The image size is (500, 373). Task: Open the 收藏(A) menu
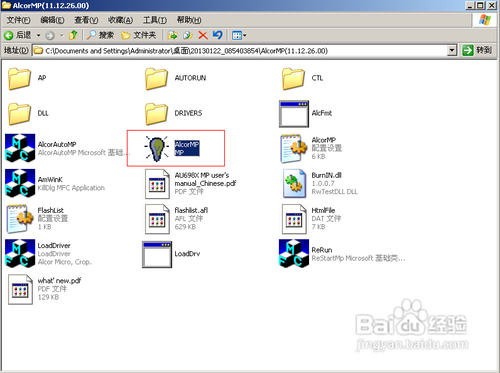pyautogui.click(x=120, y=20)
